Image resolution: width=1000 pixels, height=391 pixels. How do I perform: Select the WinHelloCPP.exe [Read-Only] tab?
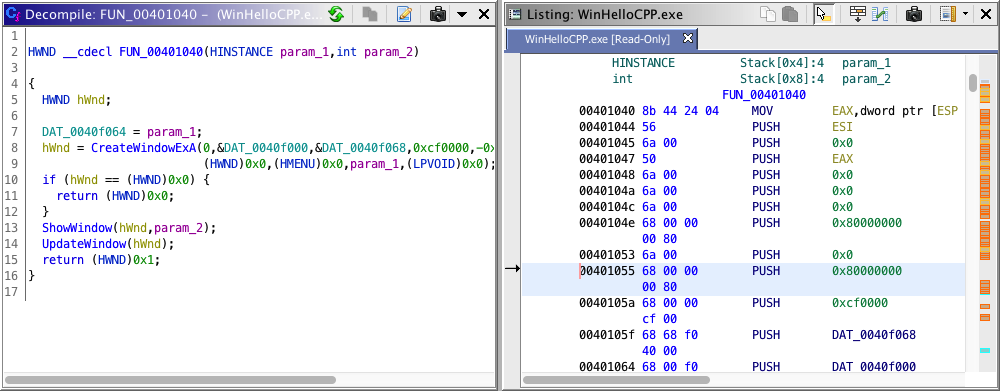(597, 40)
